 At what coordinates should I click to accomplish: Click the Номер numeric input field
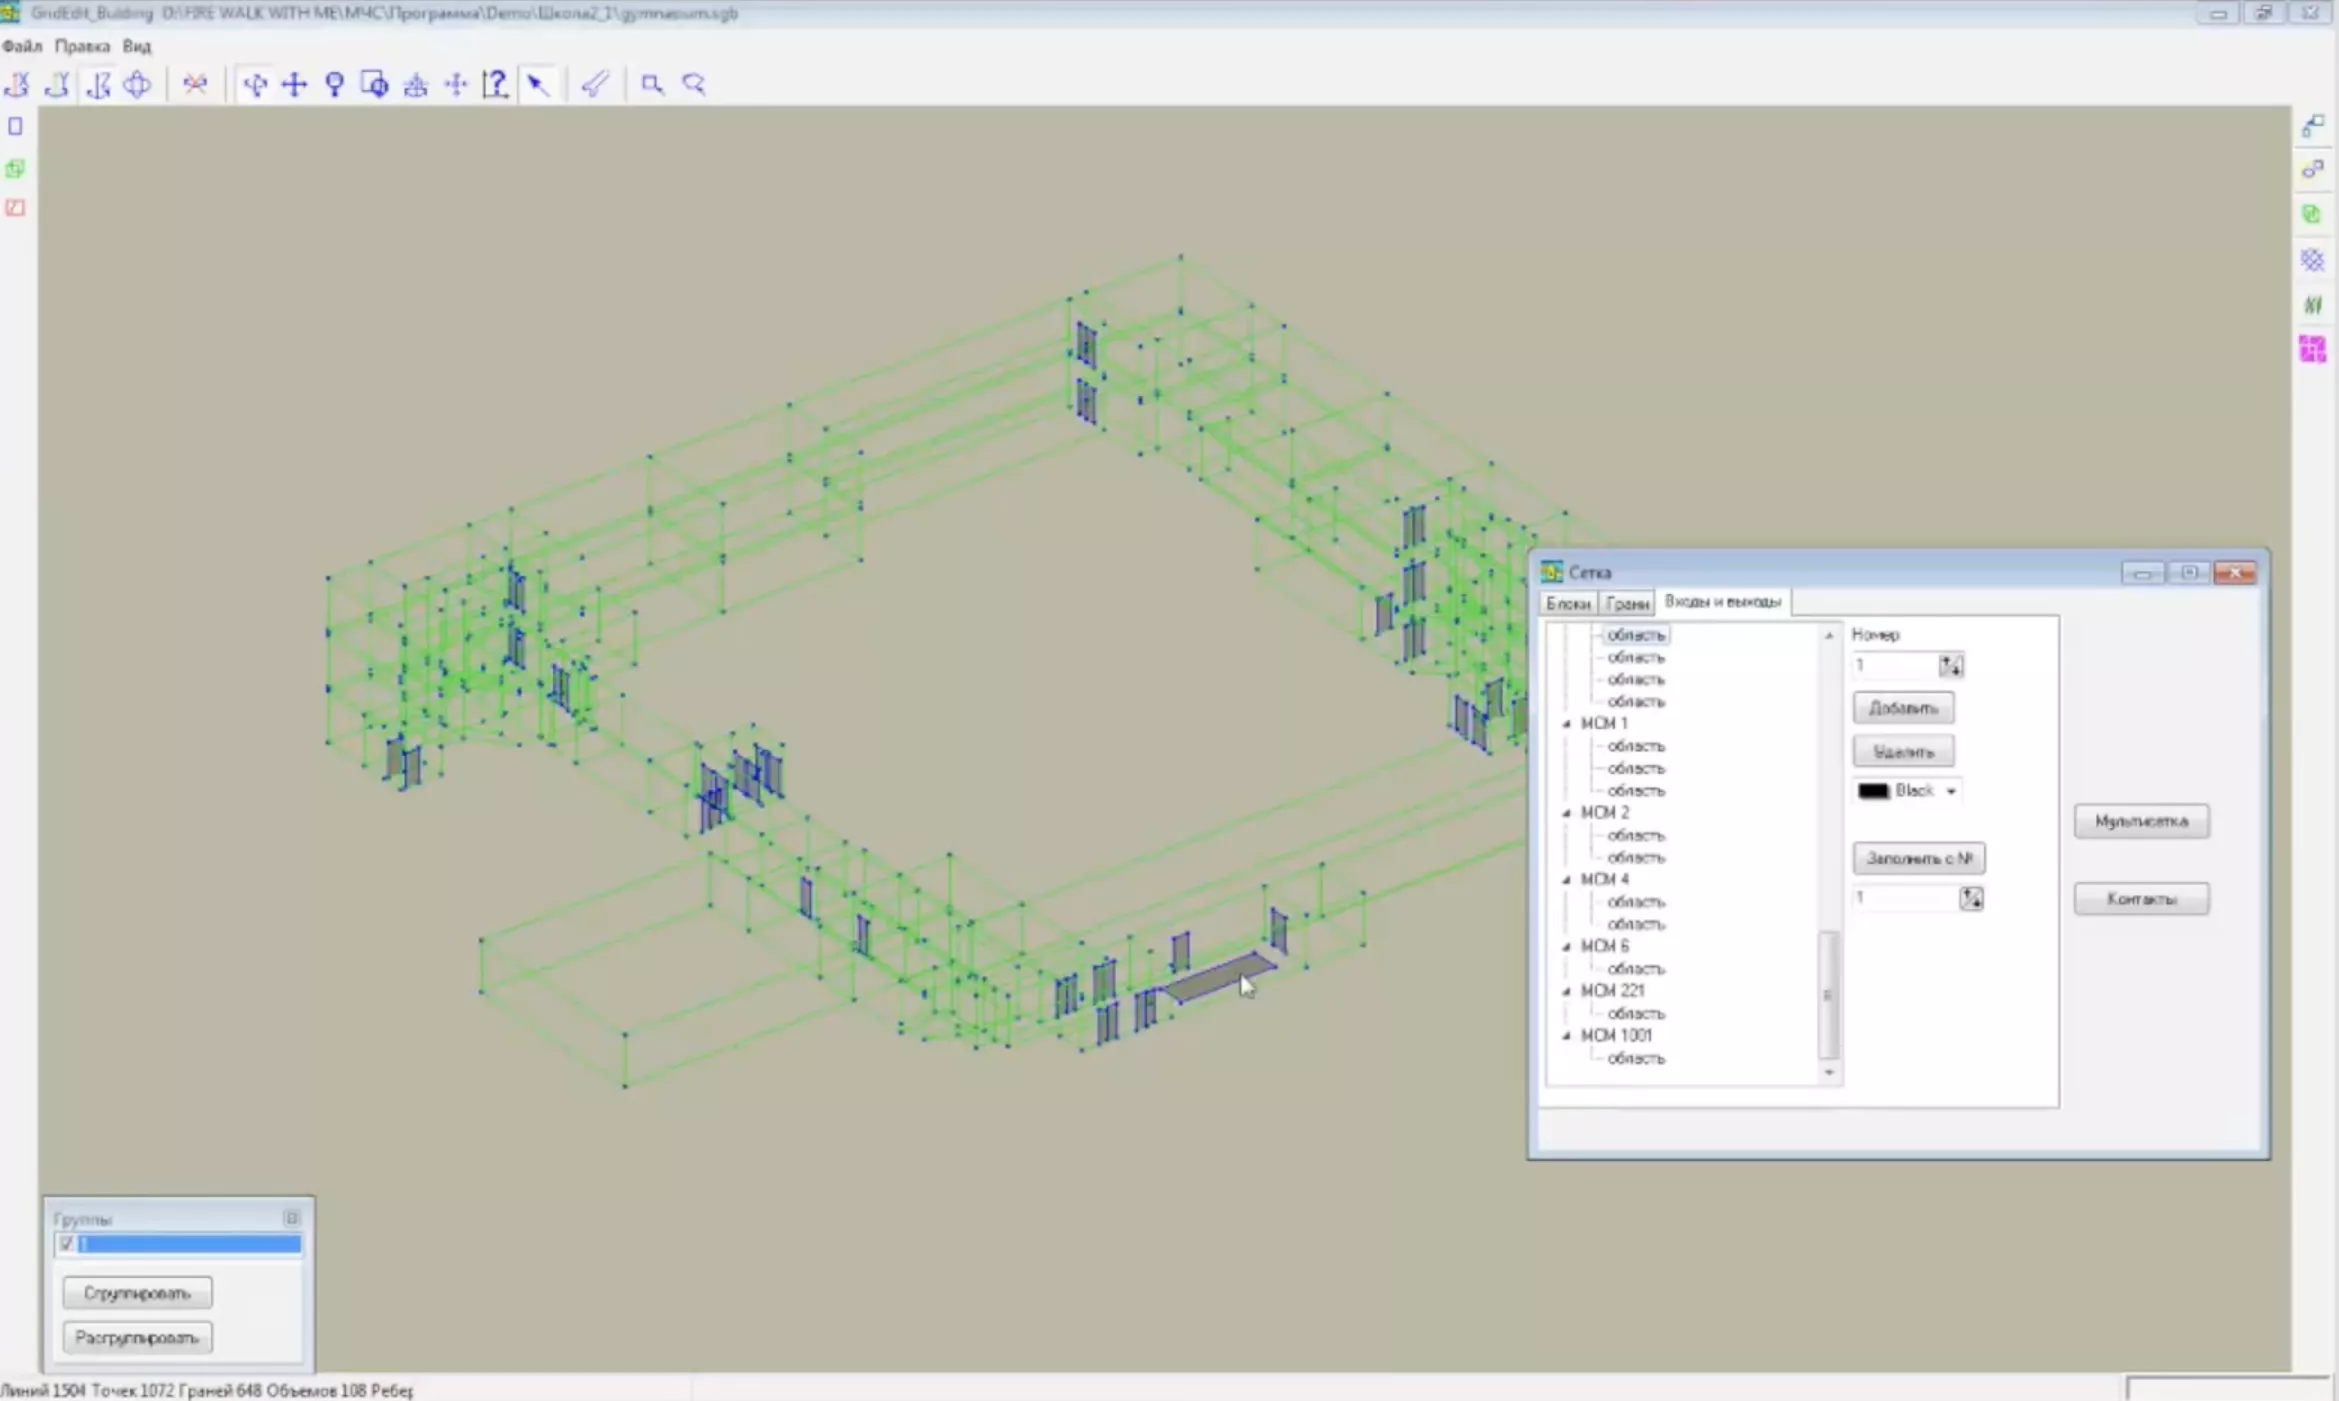click(x=1895, y=665)
